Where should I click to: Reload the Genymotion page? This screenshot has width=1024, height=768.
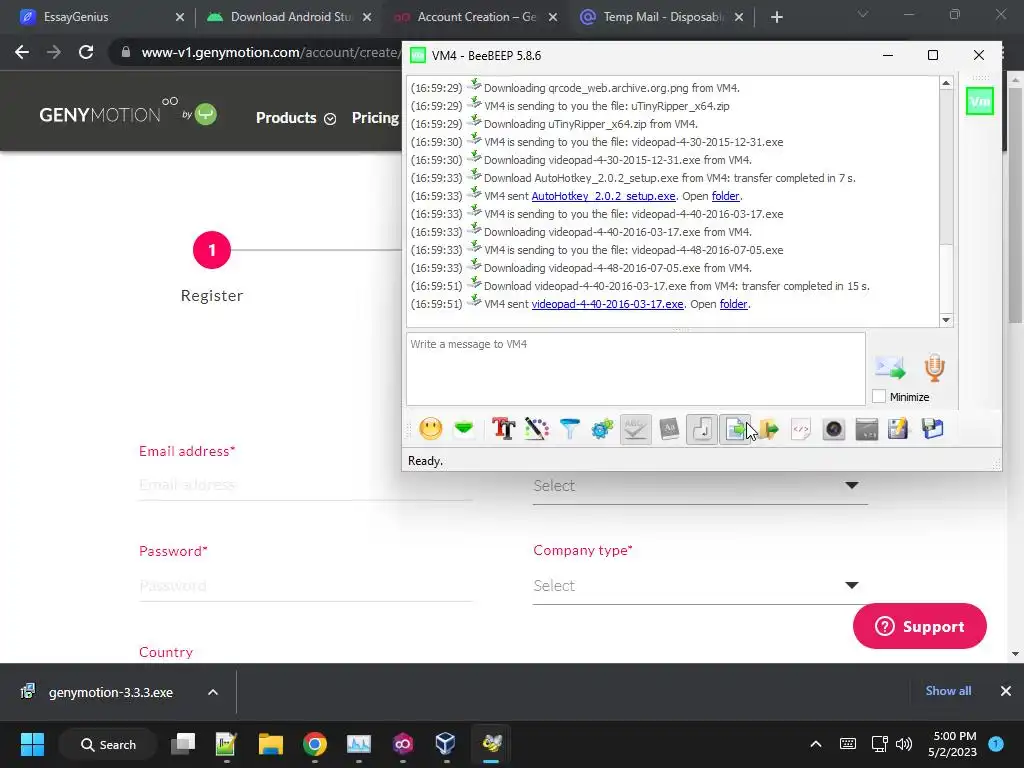[86, 52]
